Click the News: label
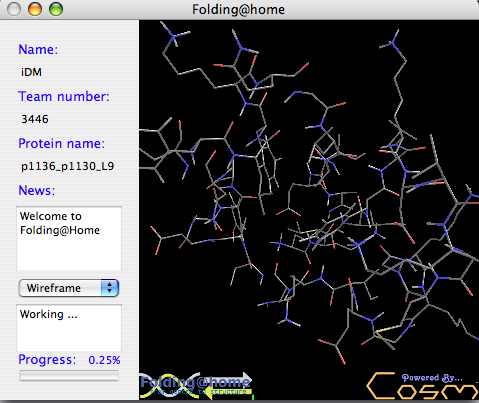Image resolution: width=479 pixels, height=403 pixels. 36,190
